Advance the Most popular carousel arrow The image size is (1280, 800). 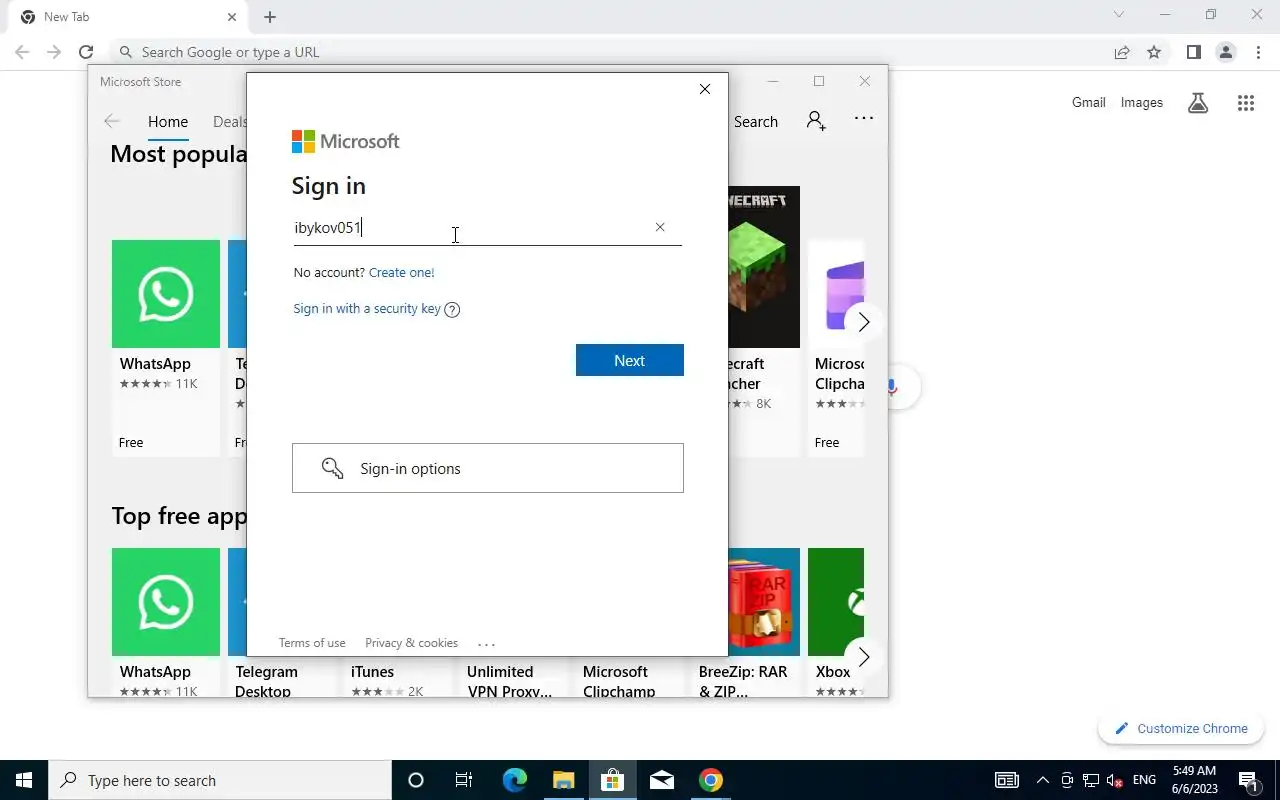[x=864, y=322]
